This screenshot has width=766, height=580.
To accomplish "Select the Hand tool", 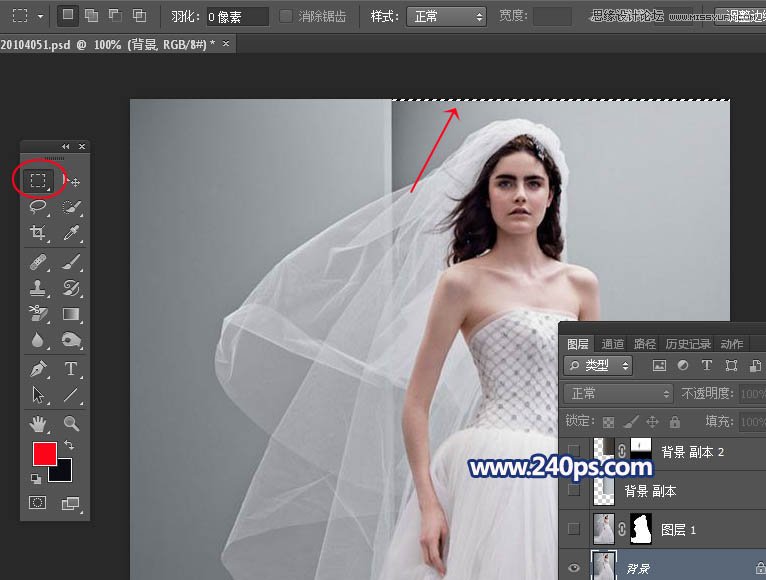I will coord(38,423).
